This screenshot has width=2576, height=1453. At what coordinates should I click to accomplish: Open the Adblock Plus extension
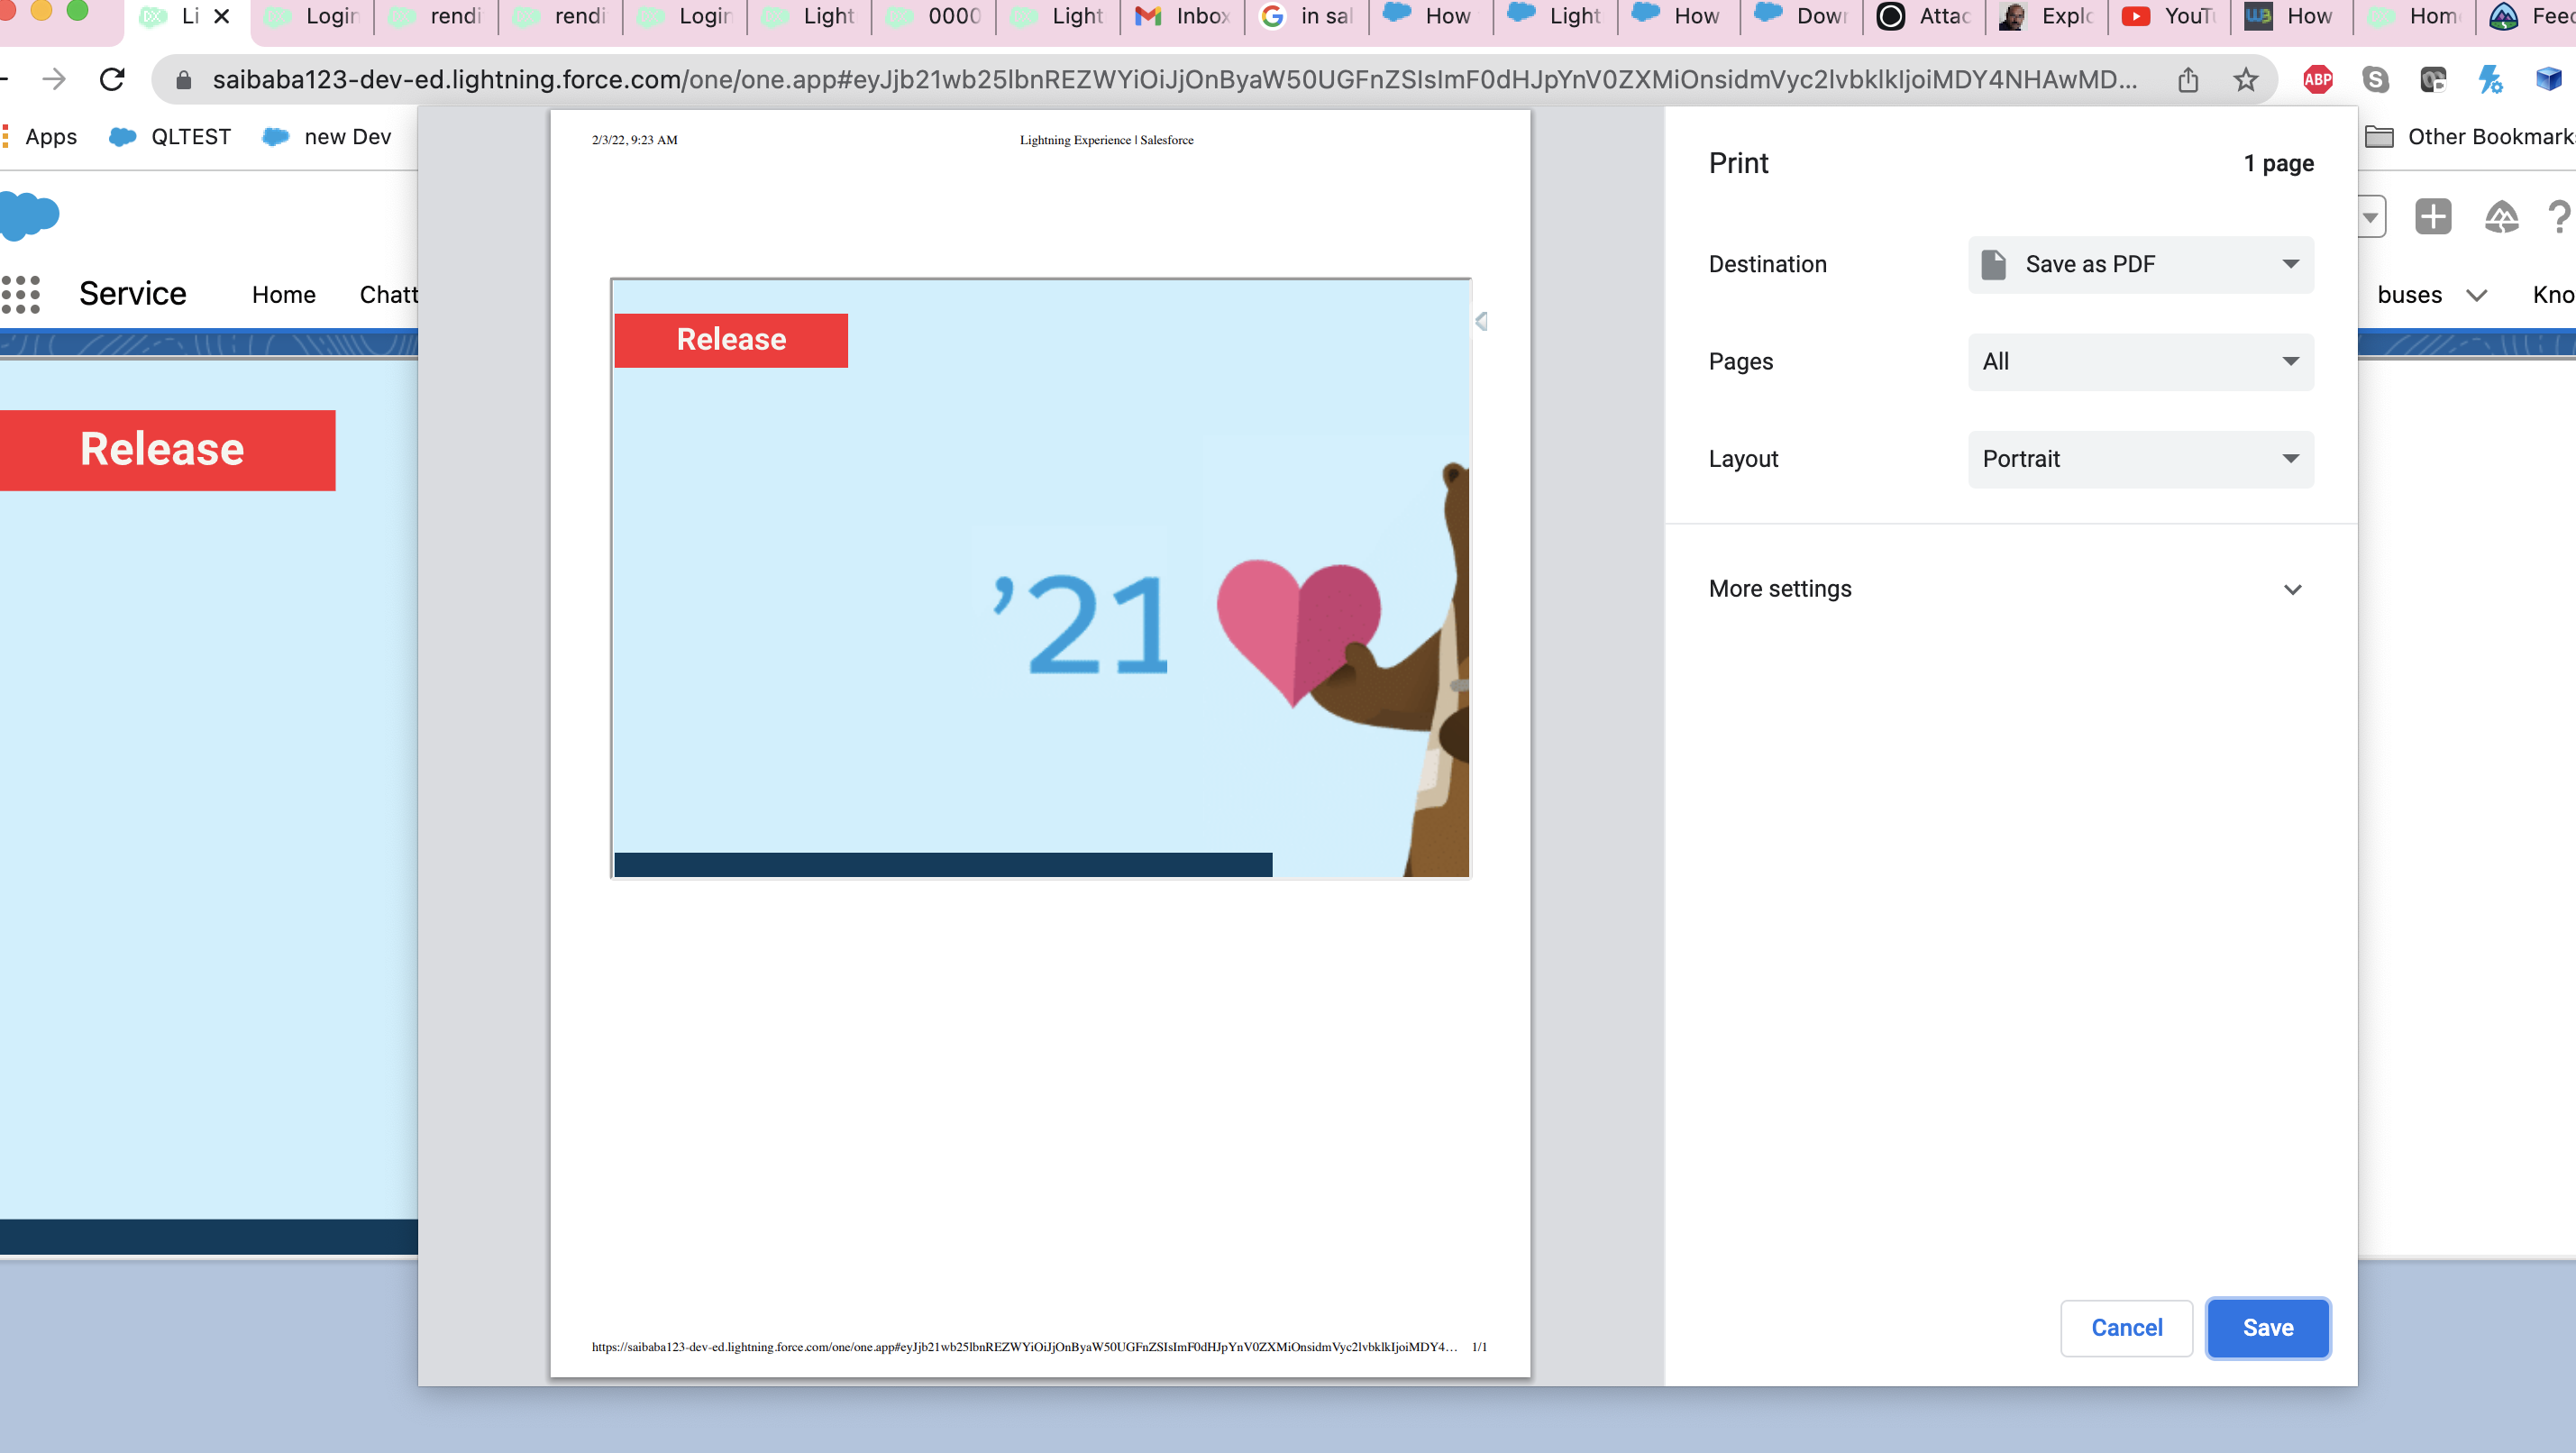2317,79
